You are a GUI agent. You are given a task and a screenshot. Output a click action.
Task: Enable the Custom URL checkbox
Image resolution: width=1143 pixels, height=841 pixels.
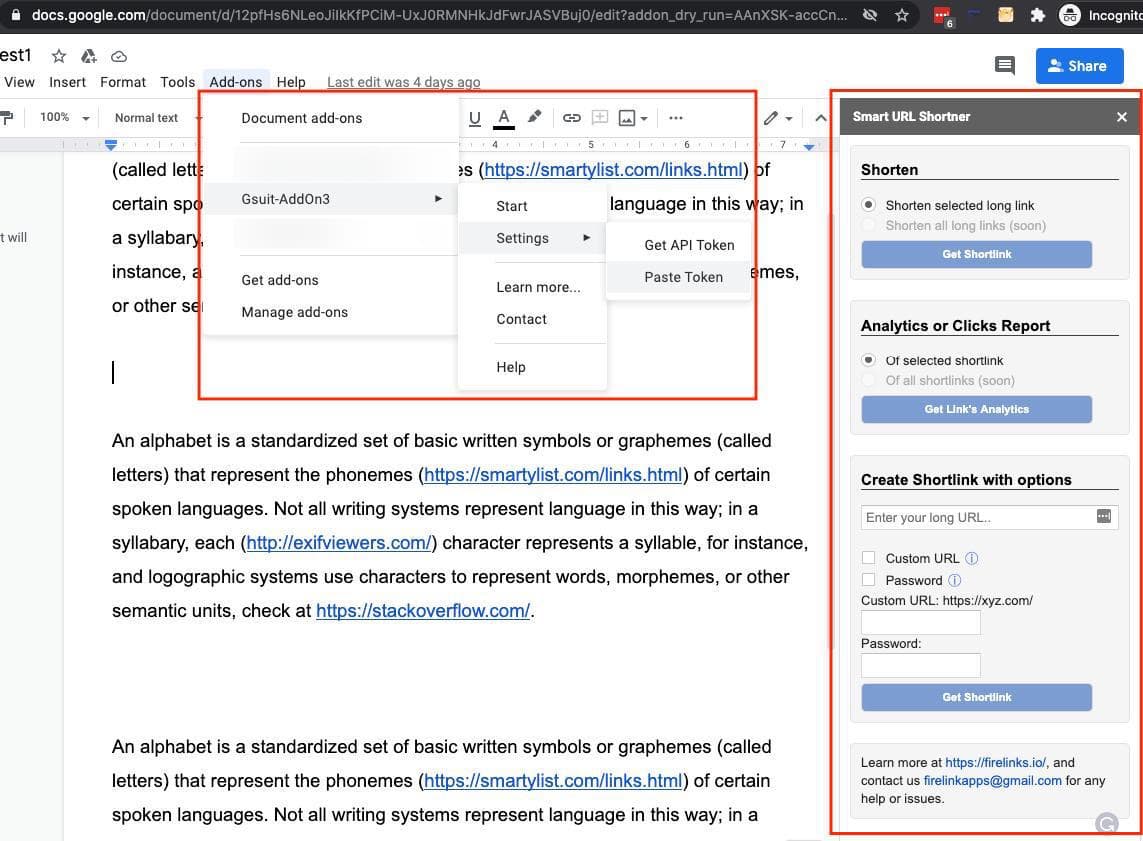point(868,558)
